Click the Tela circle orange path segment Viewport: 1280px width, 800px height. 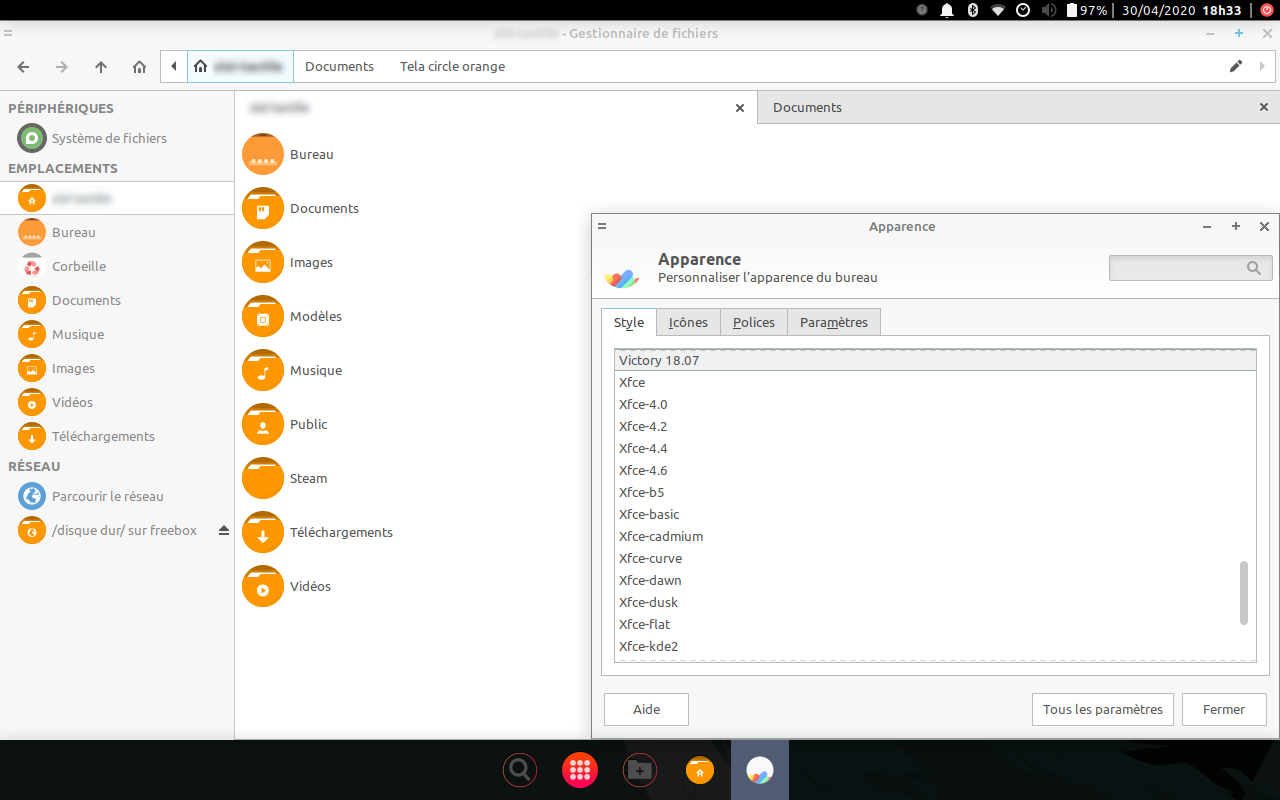(x=452, y=67)
